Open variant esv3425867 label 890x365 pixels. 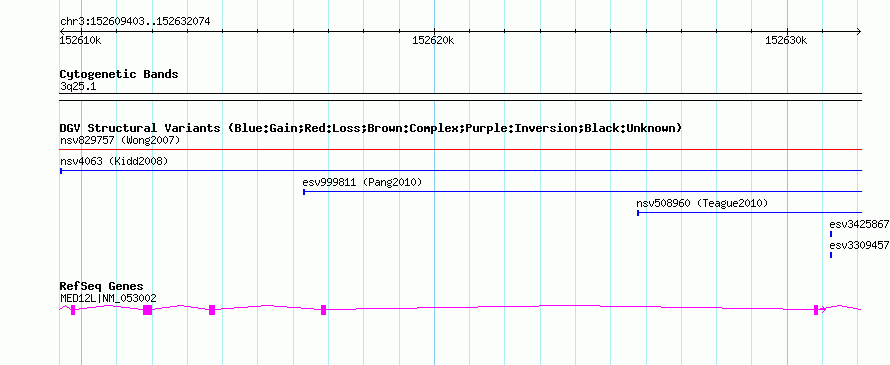point(859,224)
